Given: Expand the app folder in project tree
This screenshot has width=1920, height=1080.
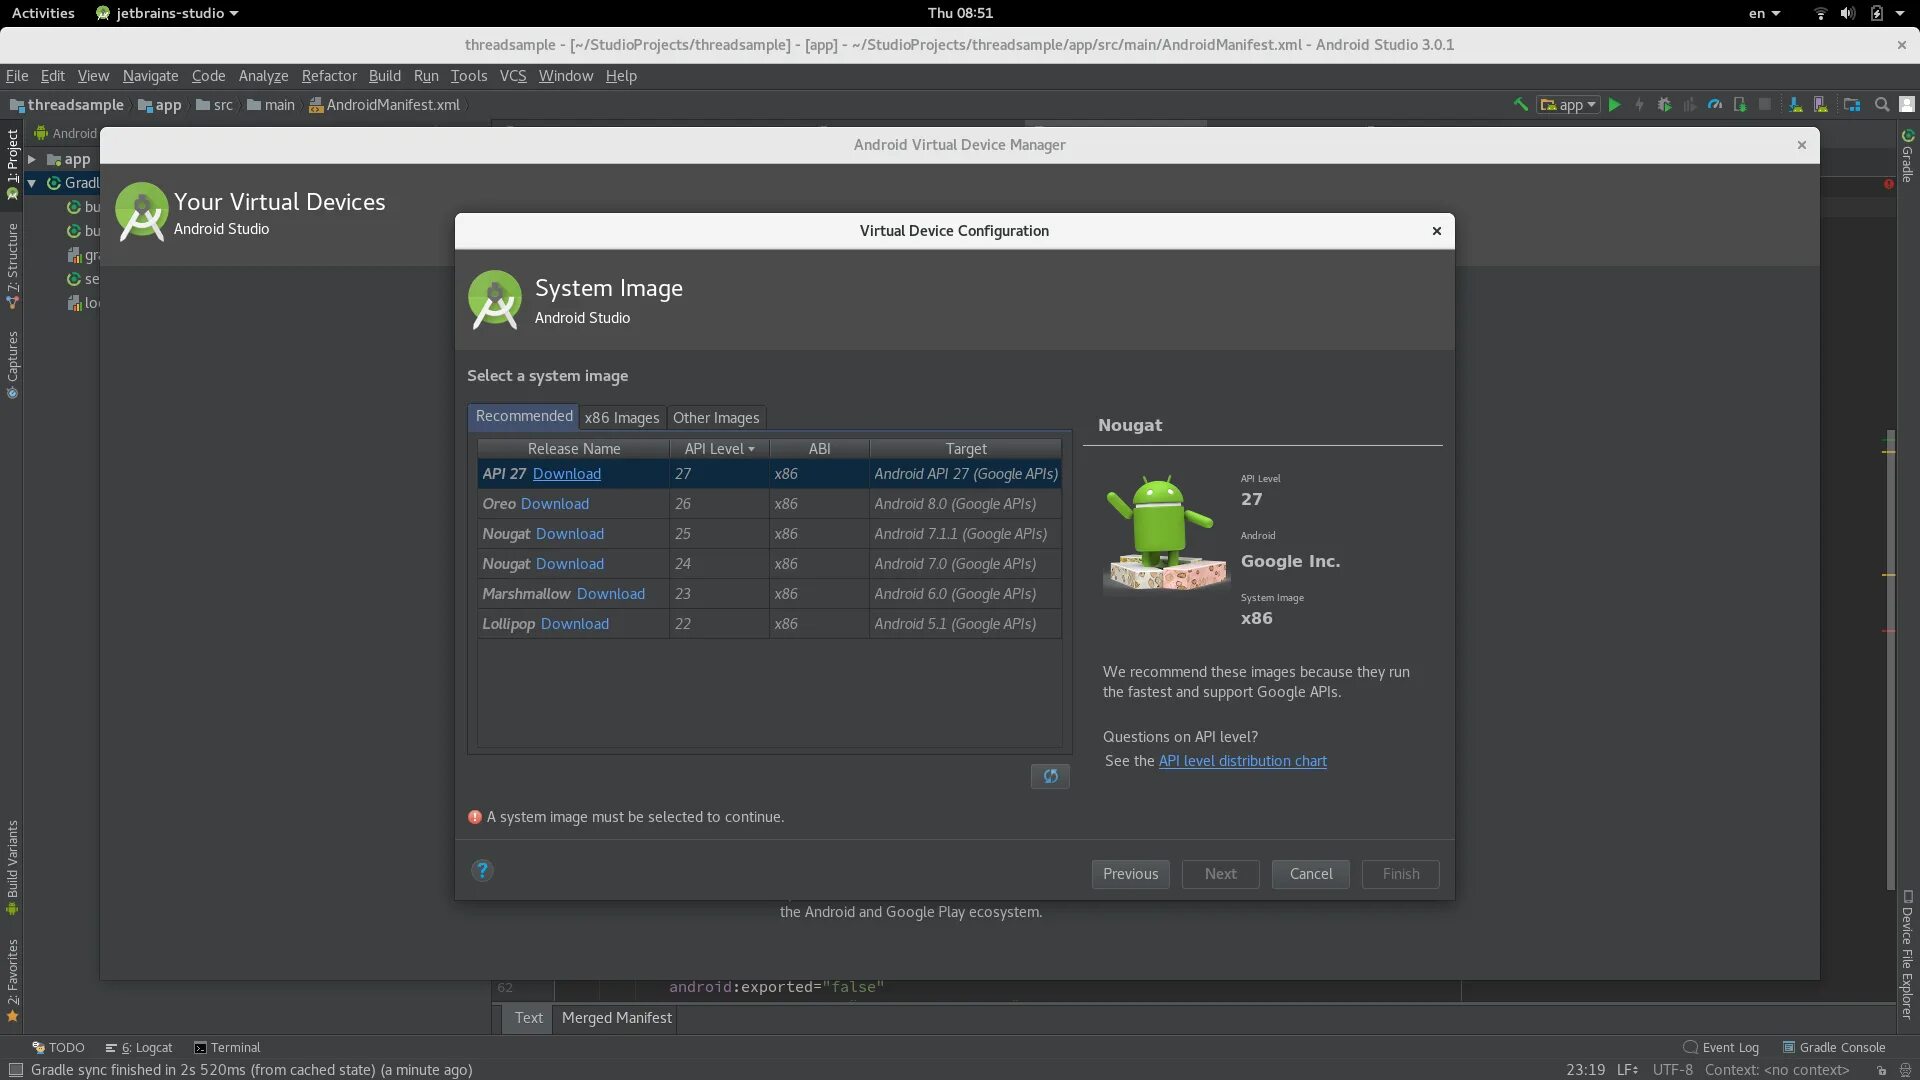Looking at the screenshot, I should click(x=32, y=159).
